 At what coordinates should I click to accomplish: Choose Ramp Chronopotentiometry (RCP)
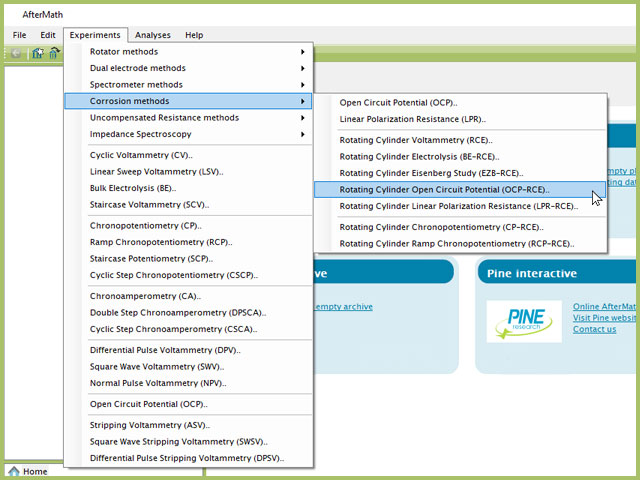[188, 242]
